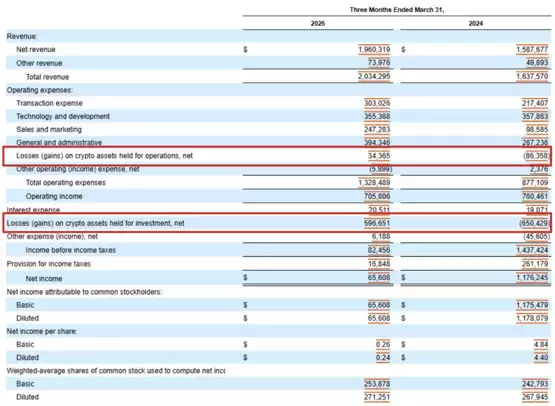Select the Operating income 2024 figure 760,461
The image size is (555, 406).
point(535,196)
